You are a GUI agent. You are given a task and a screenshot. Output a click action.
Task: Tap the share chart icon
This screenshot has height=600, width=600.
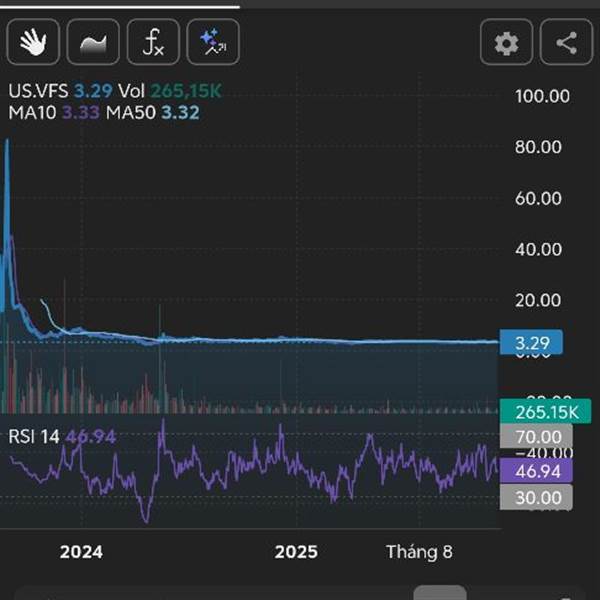(x=566, y=42)
